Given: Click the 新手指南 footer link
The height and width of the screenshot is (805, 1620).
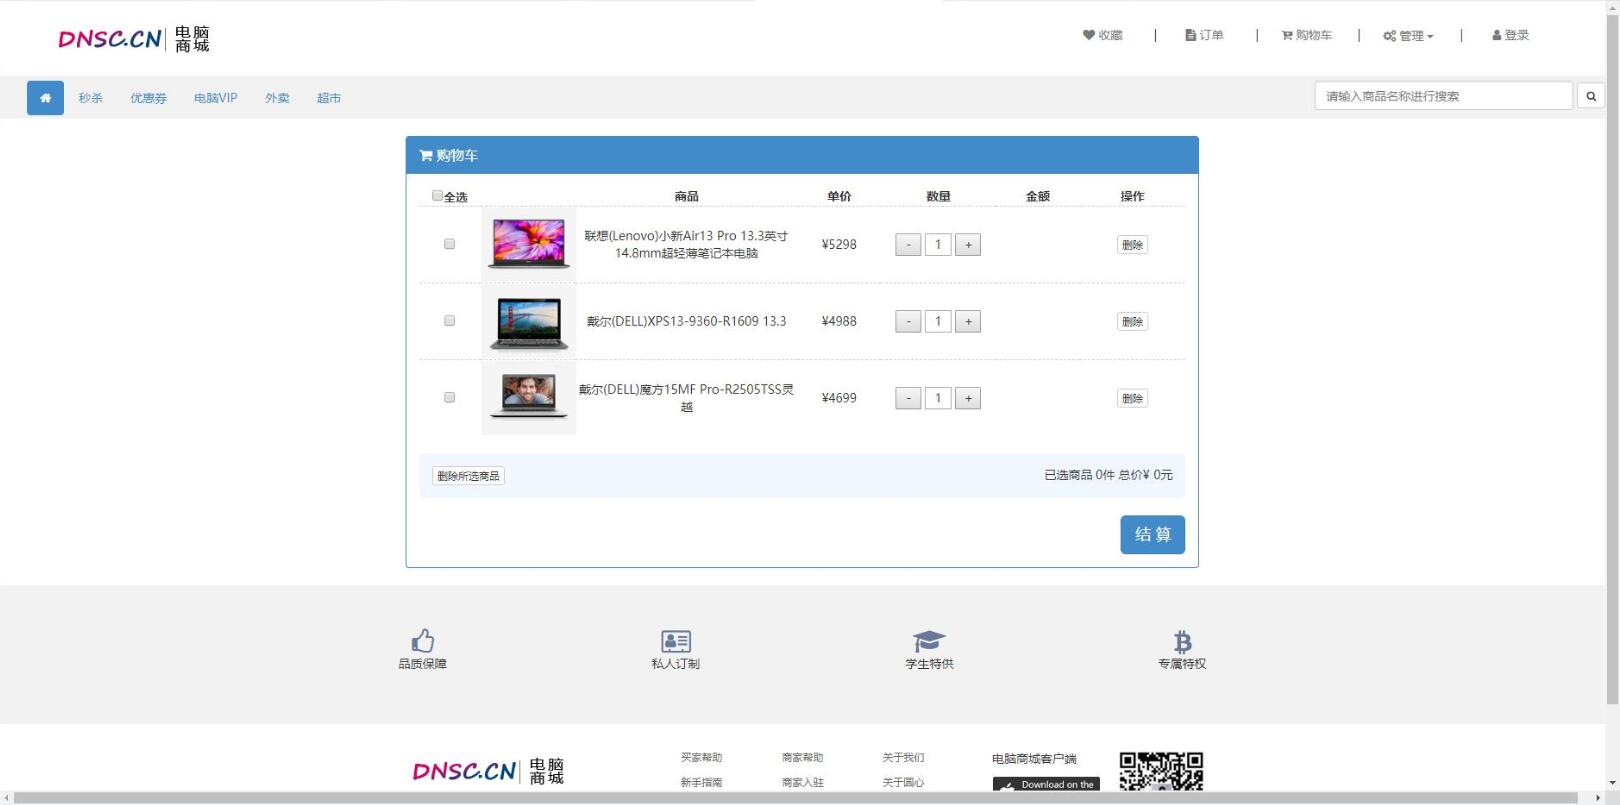Looking at the screenshot, I should (701, 782).
